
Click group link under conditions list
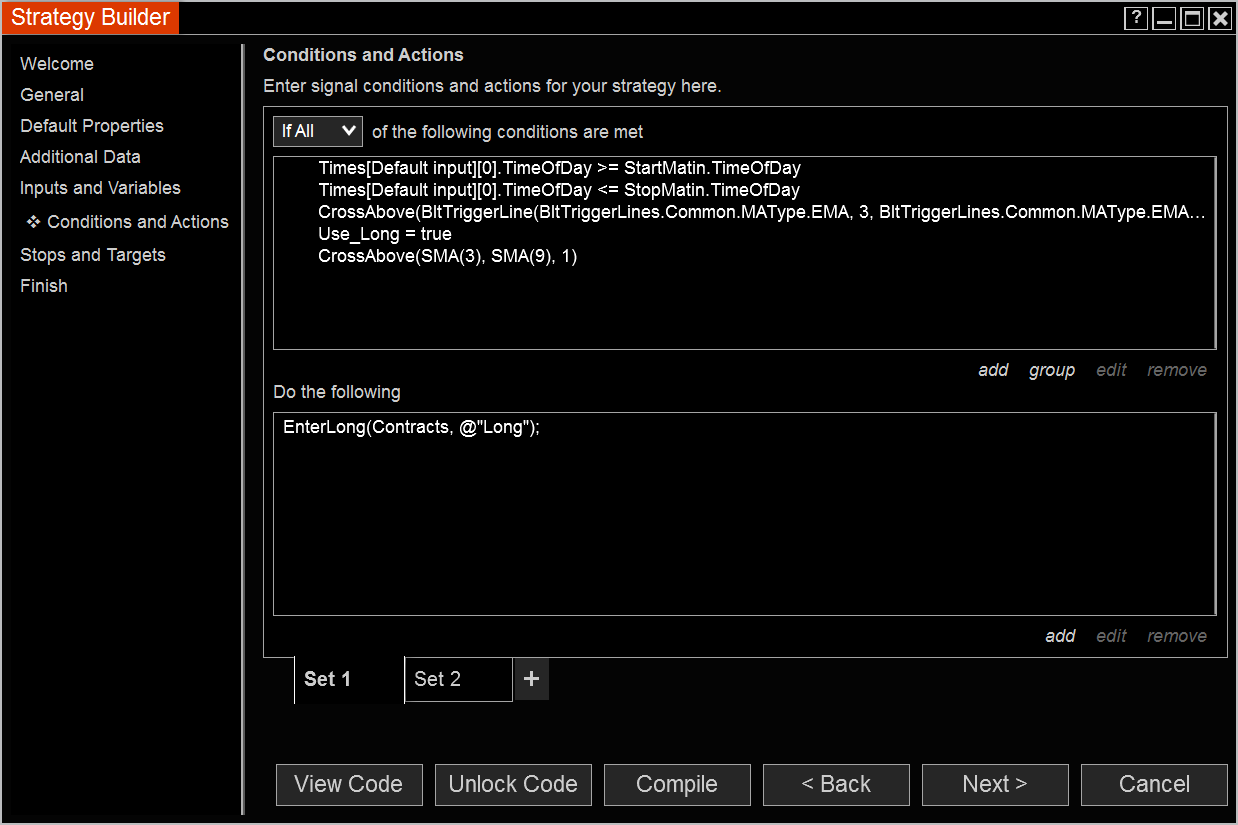click(1051, 370)
